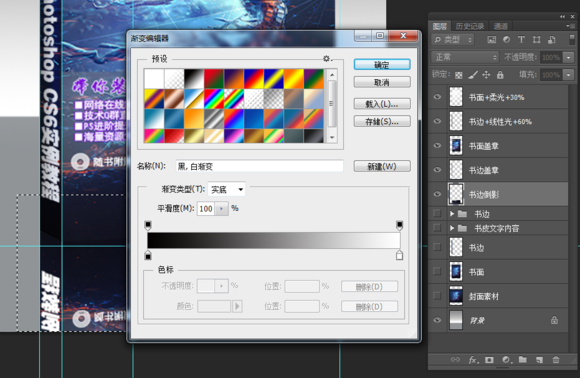Toggle lock position move icon
This screenshot has width=580, height=378.
[486, 75]
